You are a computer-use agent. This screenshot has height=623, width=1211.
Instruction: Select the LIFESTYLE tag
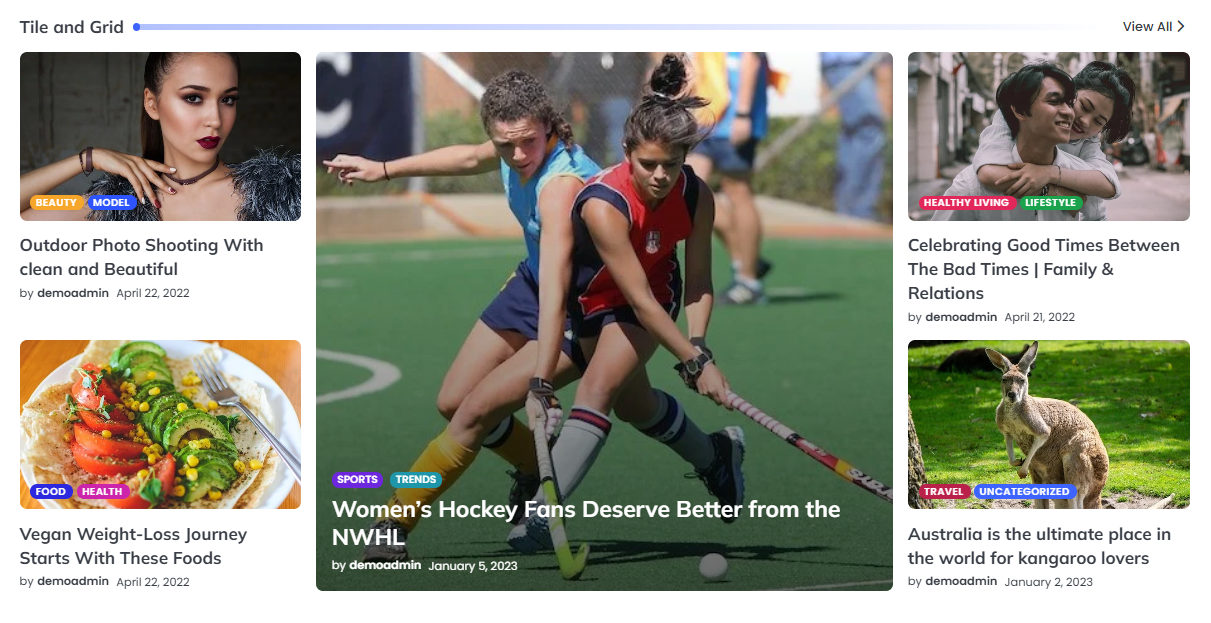point(1051,203)
